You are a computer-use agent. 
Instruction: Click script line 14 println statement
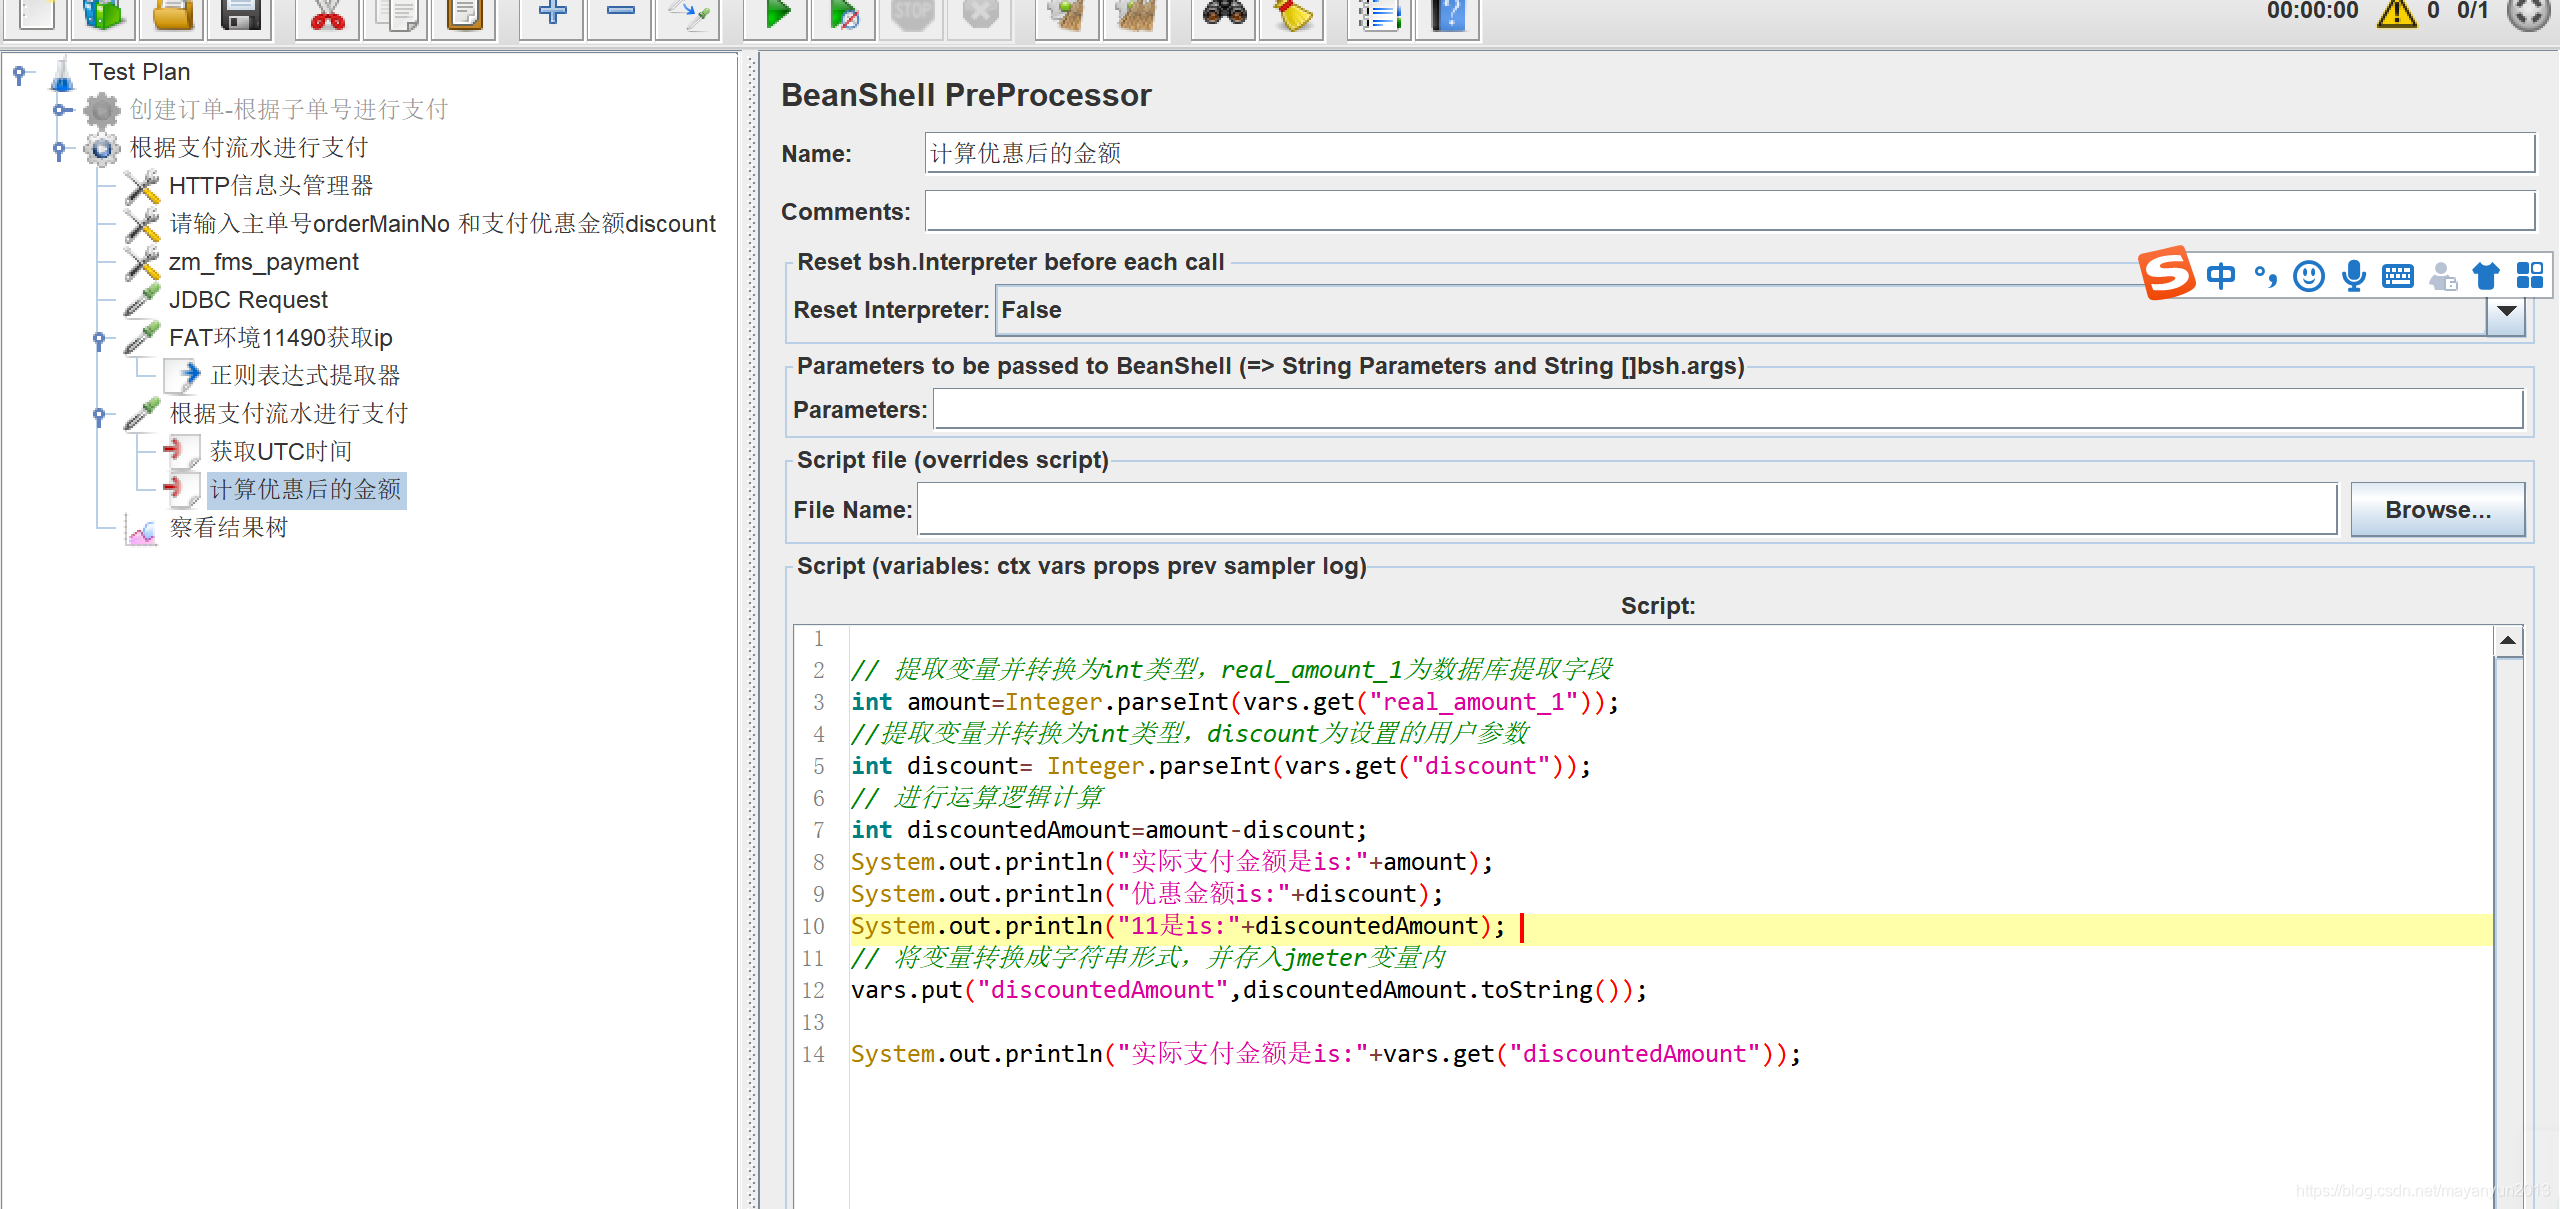[1325, 1054]
